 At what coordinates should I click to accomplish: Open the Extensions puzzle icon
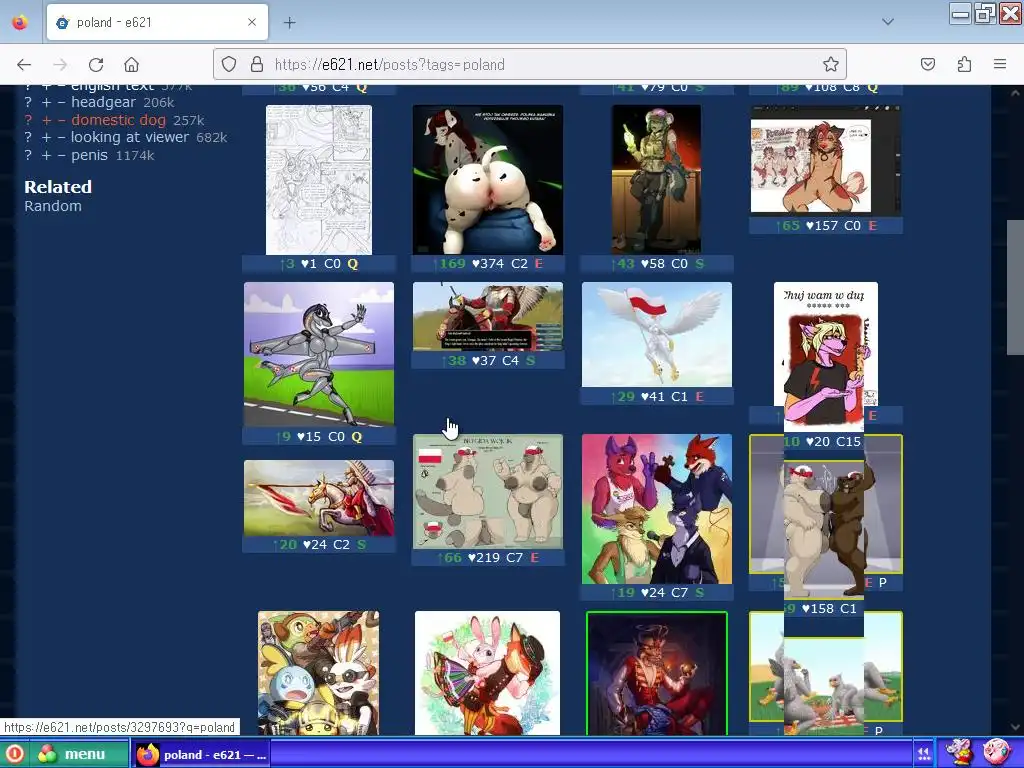964,64
